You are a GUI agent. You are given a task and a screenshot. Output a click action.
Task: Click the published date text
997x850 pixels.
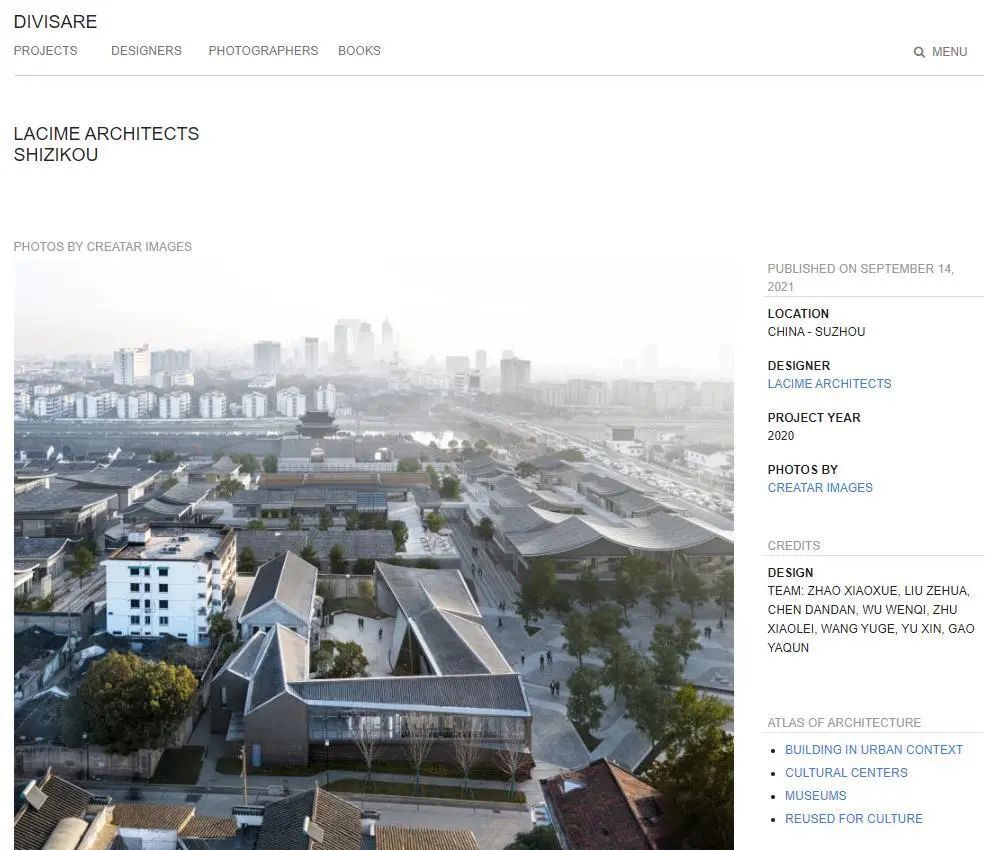tap(860, 277)
